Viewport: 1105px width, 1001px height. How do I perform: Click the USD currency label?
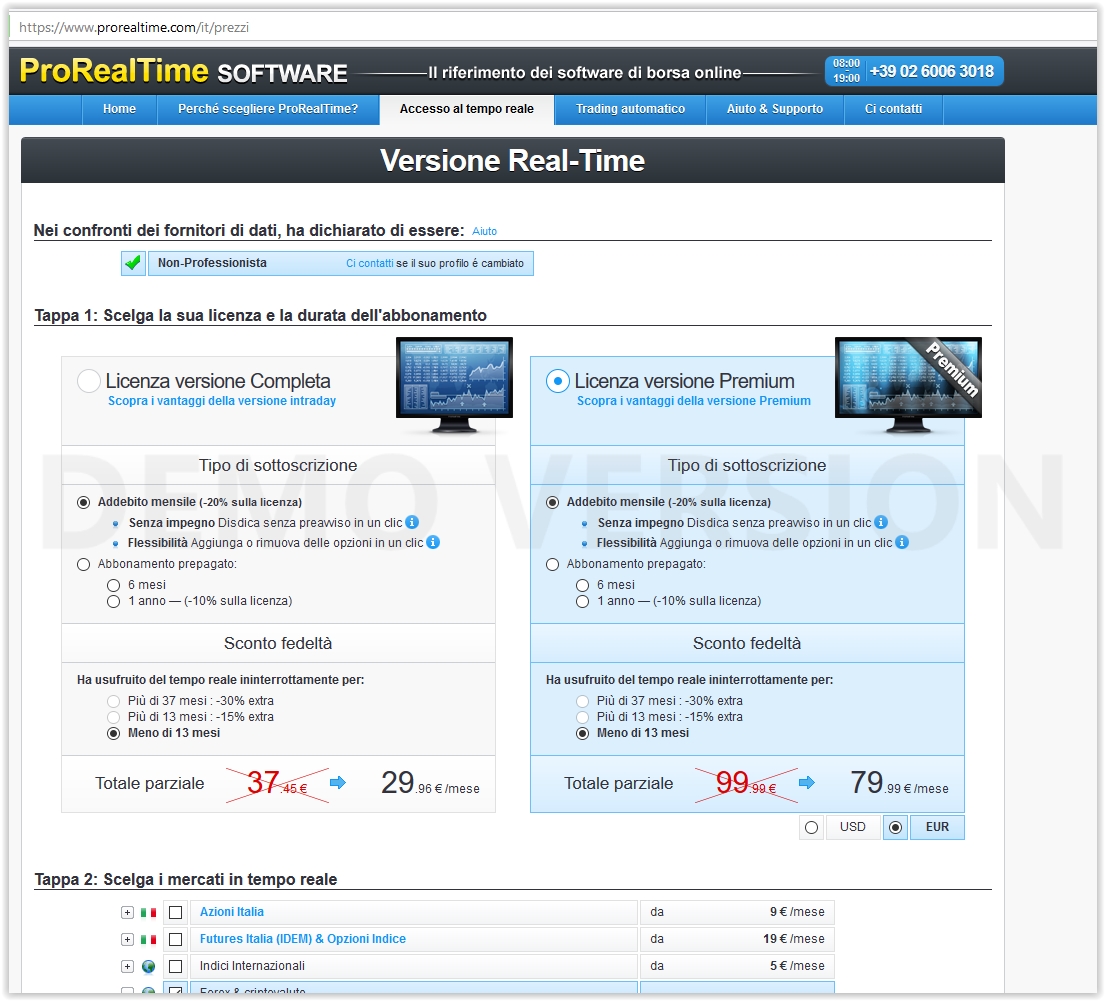tap(852, 827)
